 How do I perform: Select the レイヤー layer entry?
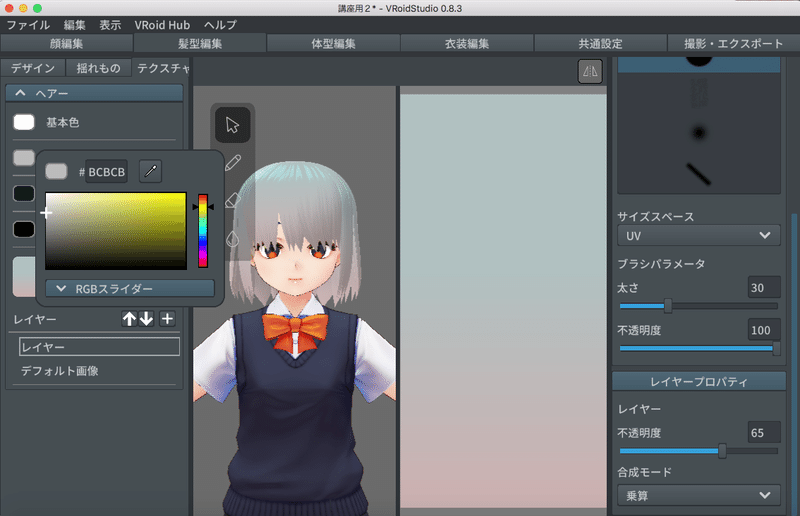[99, 347]
